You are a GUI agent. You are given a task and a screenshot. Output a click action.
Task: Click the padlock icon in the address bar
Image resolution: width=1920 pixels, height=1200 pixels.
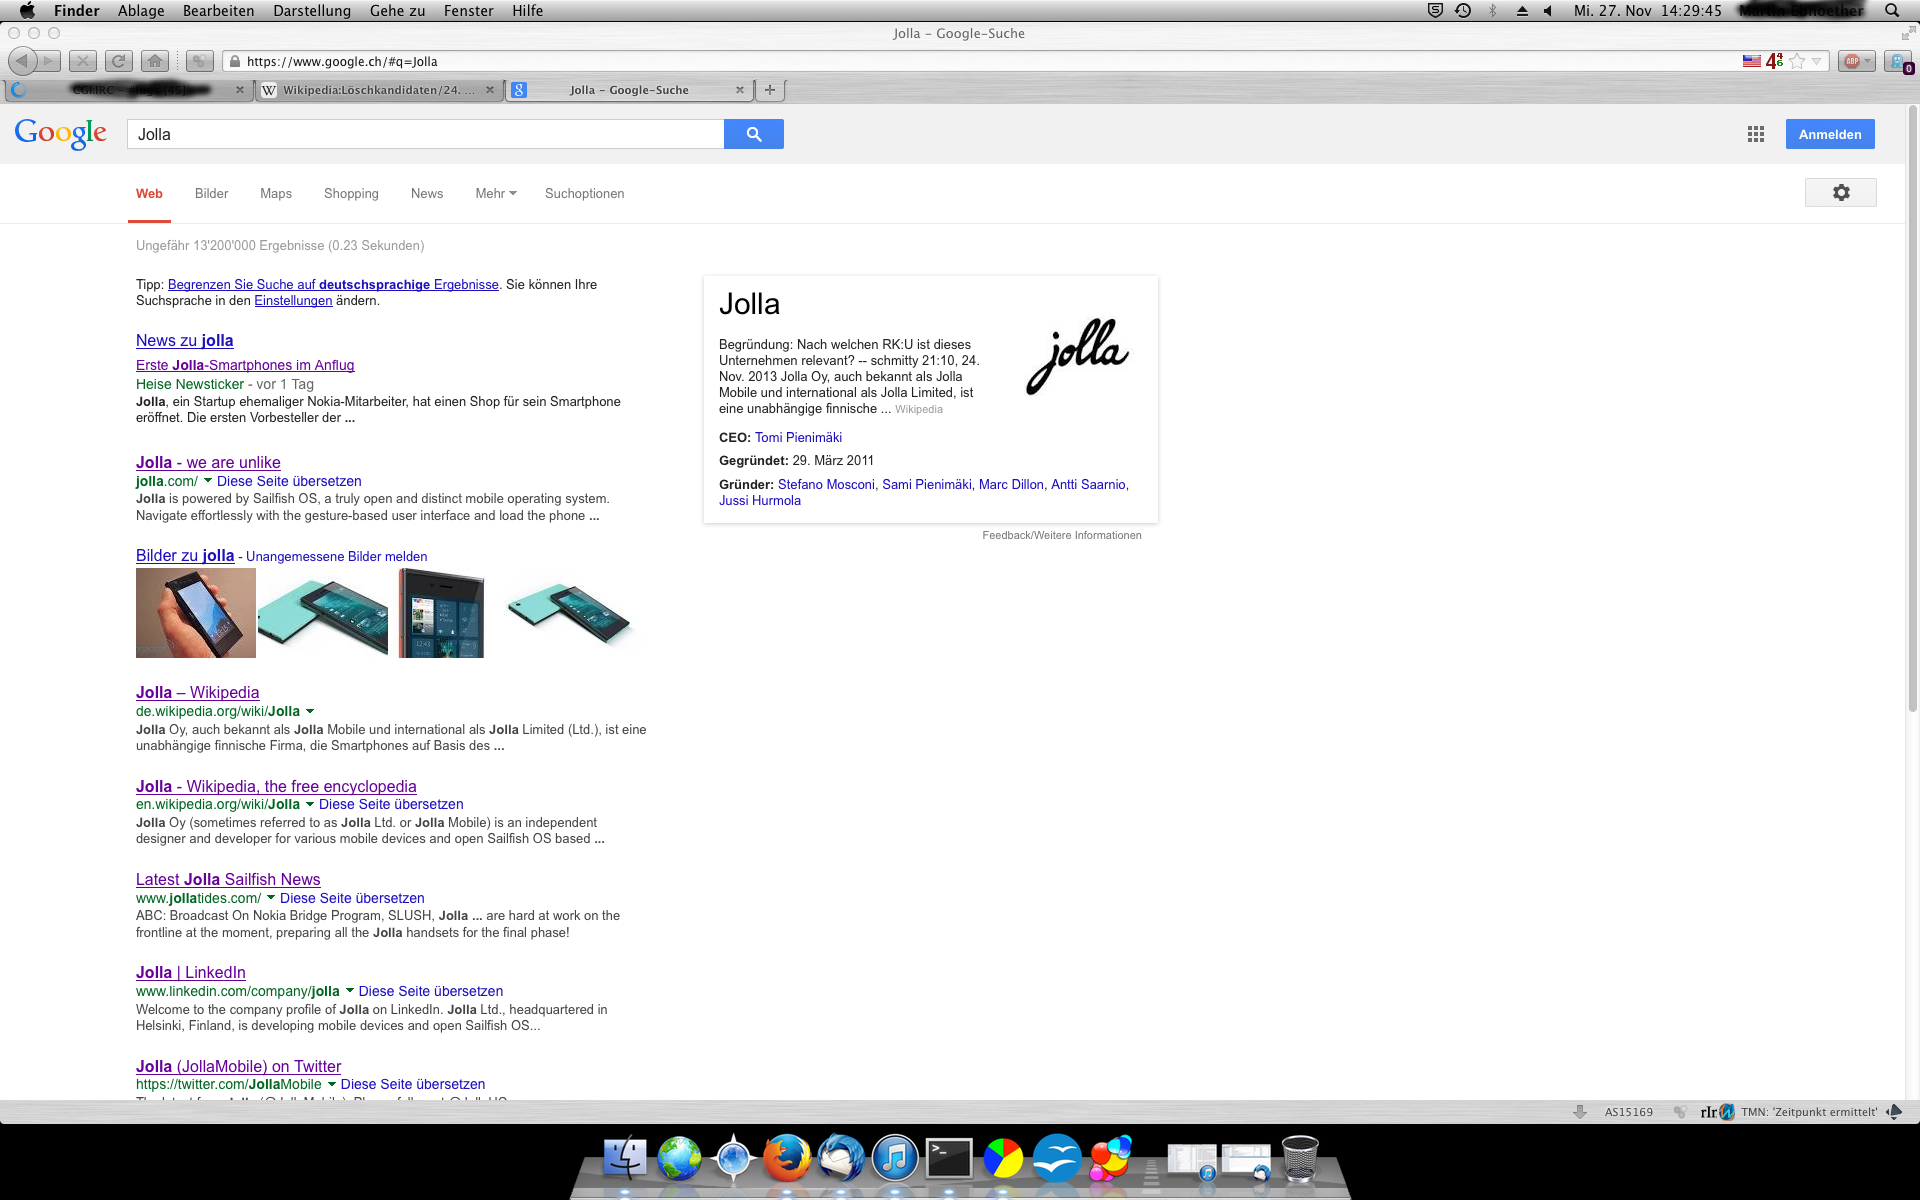point(235,61)
